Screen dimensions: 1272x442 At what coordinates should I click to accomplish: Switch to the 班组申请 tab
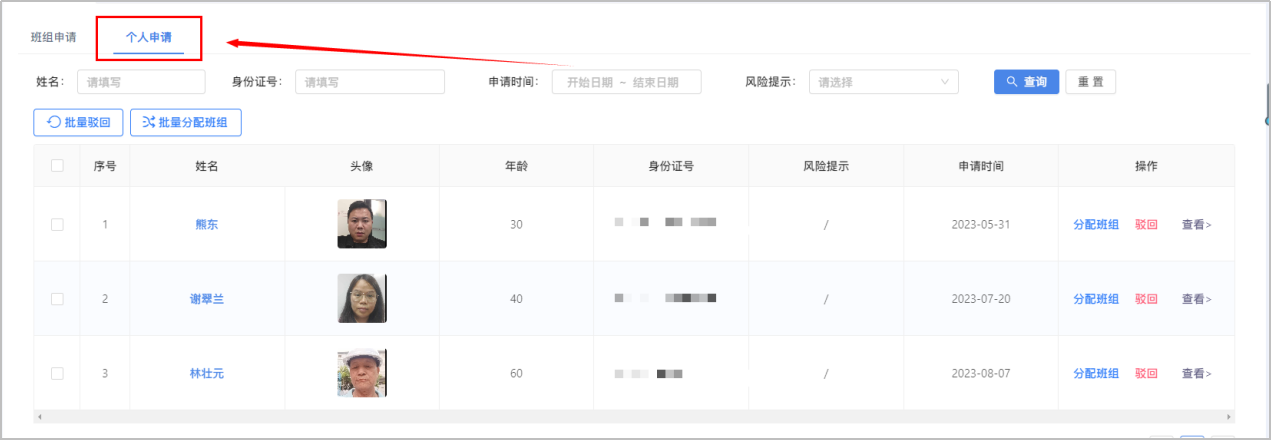(54, 37)
